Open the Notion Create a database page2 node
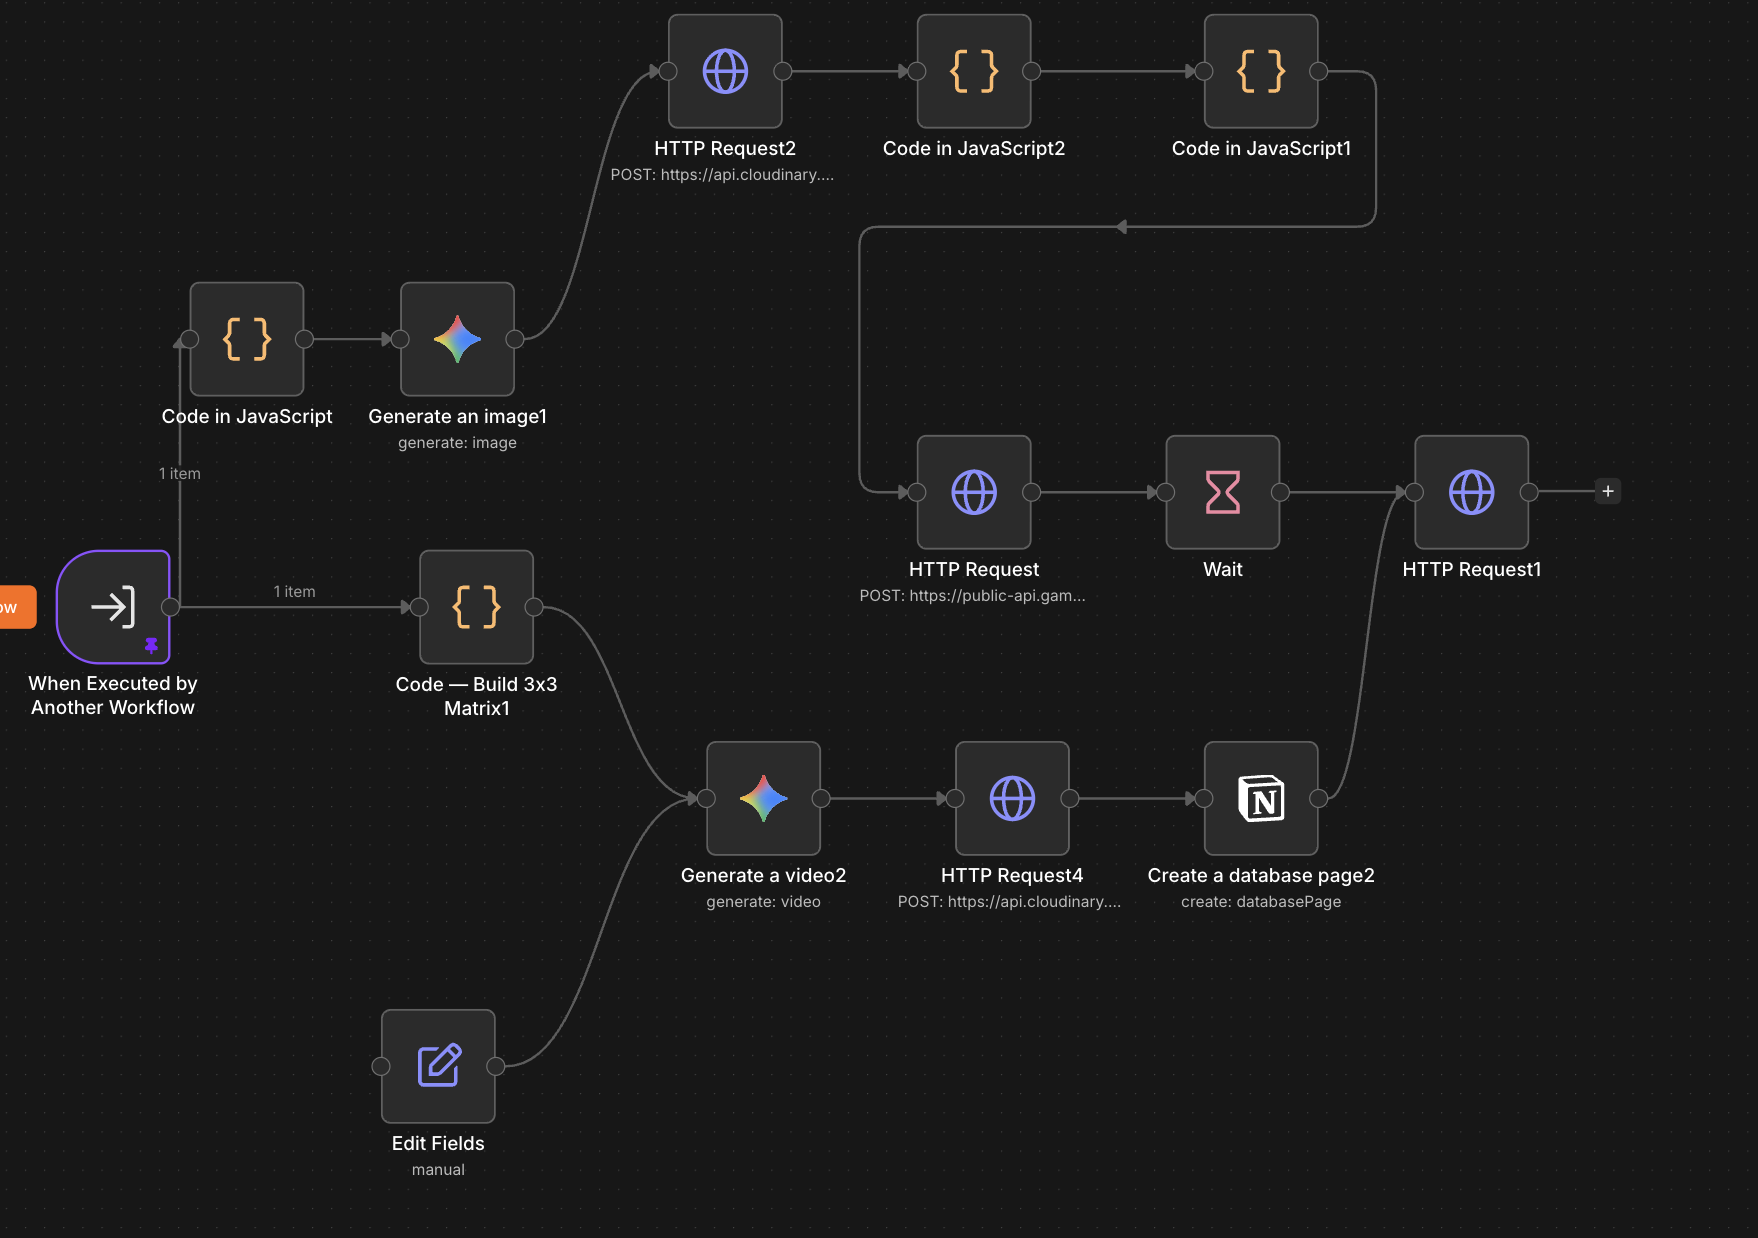Screen dimensions: 1758x1238 point(1261,798)
